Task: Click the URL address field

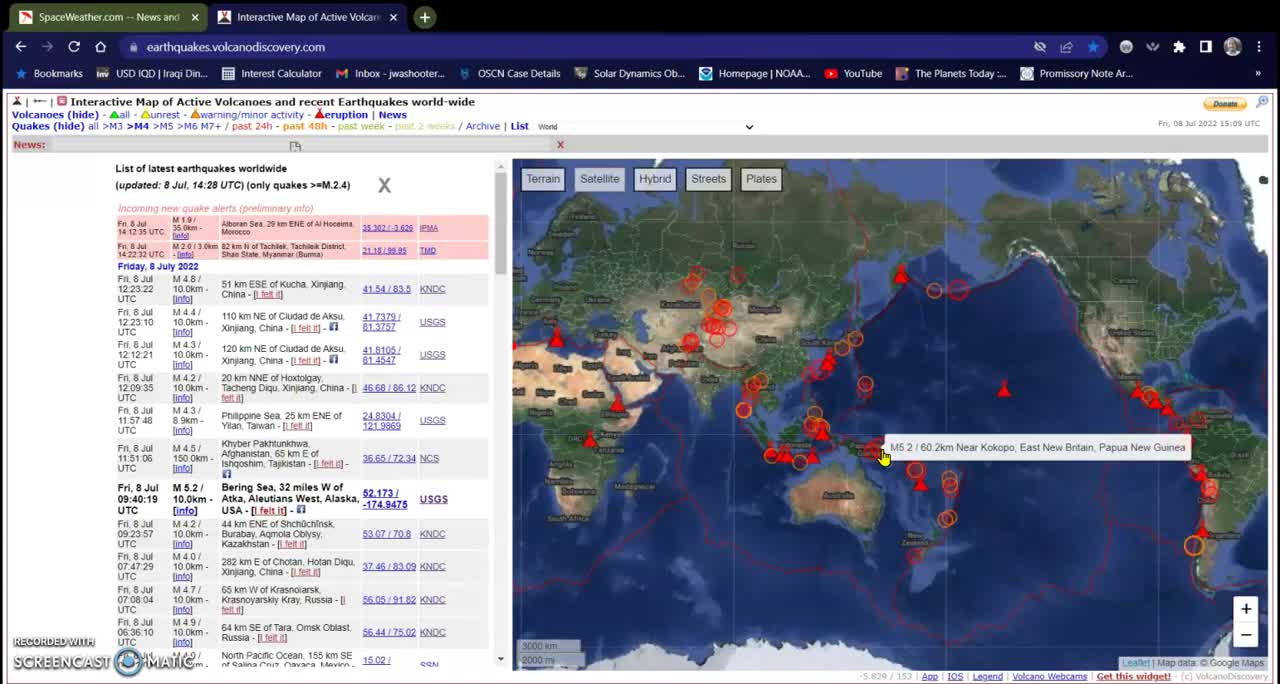Action: tap(580, 47)
